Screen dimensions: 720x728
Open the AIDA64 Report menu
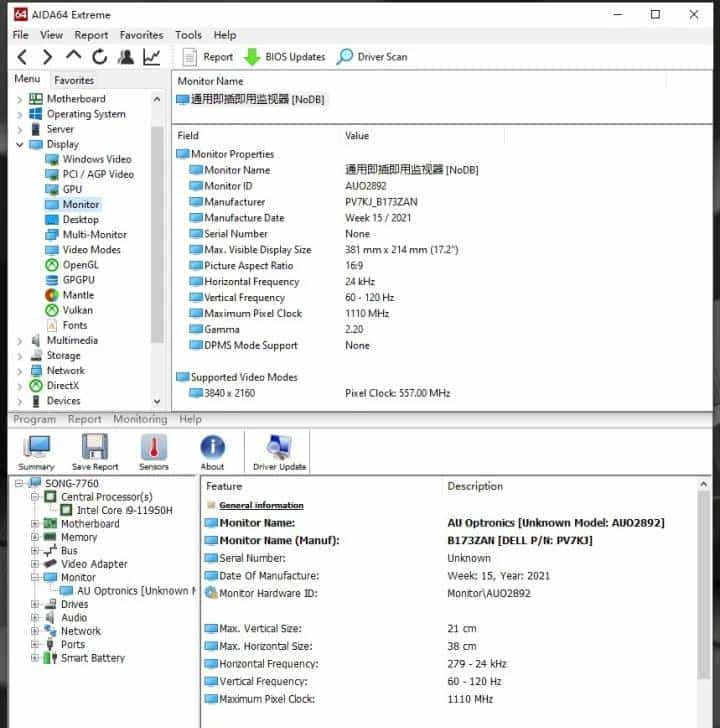pyautogui.click(x=91, y=35)
